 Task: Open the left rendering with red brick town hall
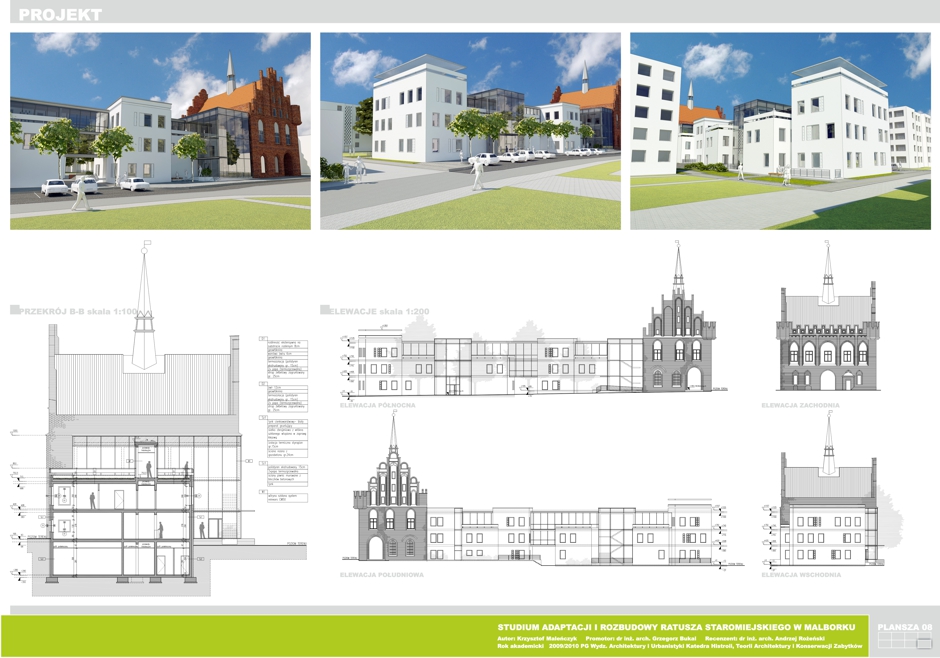pos(160,131)
